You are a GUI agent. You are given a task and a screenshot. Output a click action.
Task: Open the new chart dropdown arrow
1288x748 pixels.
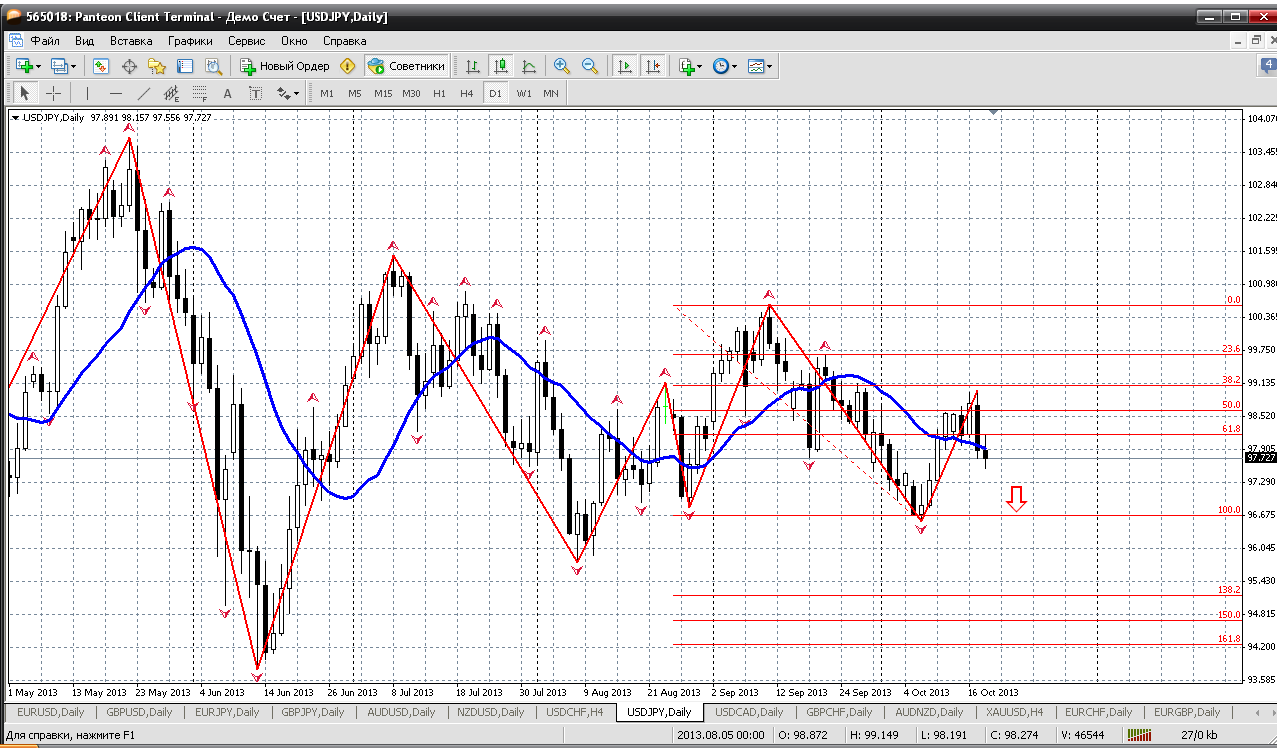click(x=38, y=66)
